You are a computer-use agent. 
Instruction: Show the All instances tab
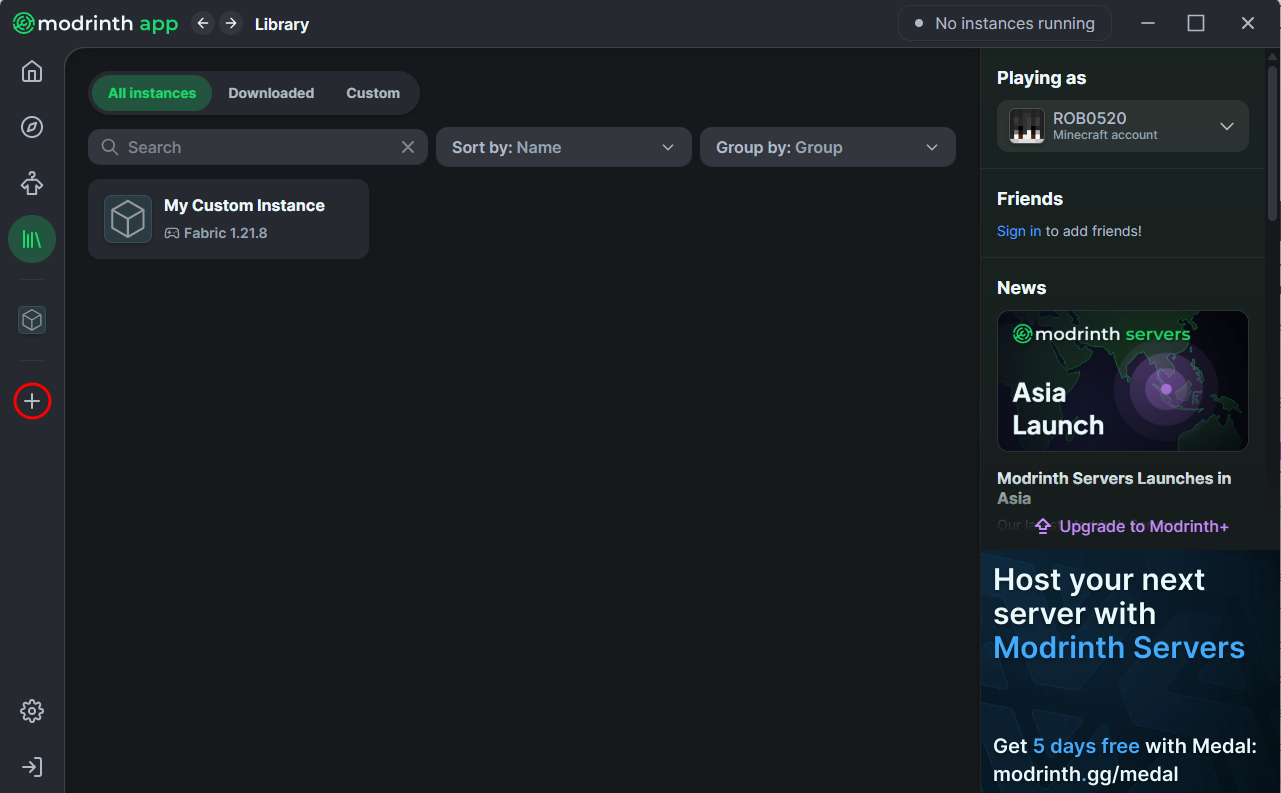pos(152,93)
